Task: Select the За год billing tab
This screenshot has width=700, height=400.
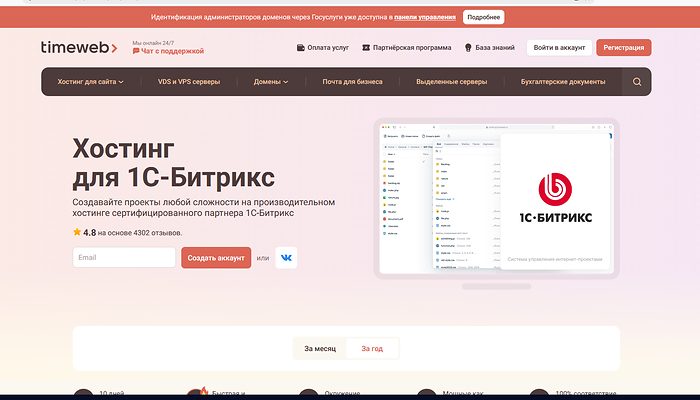Action: tap(372, 349)
